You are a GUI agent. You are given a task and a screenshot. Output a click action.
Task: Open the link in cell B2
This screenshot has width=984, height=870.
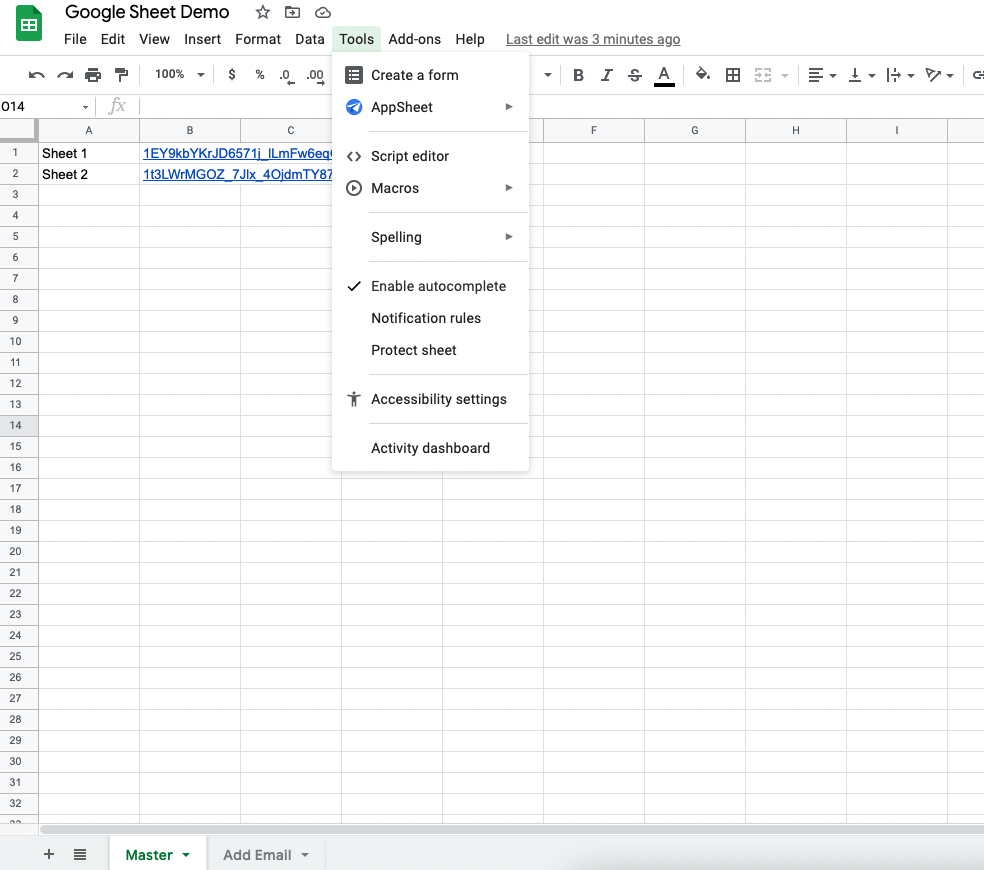click(237, 175)
